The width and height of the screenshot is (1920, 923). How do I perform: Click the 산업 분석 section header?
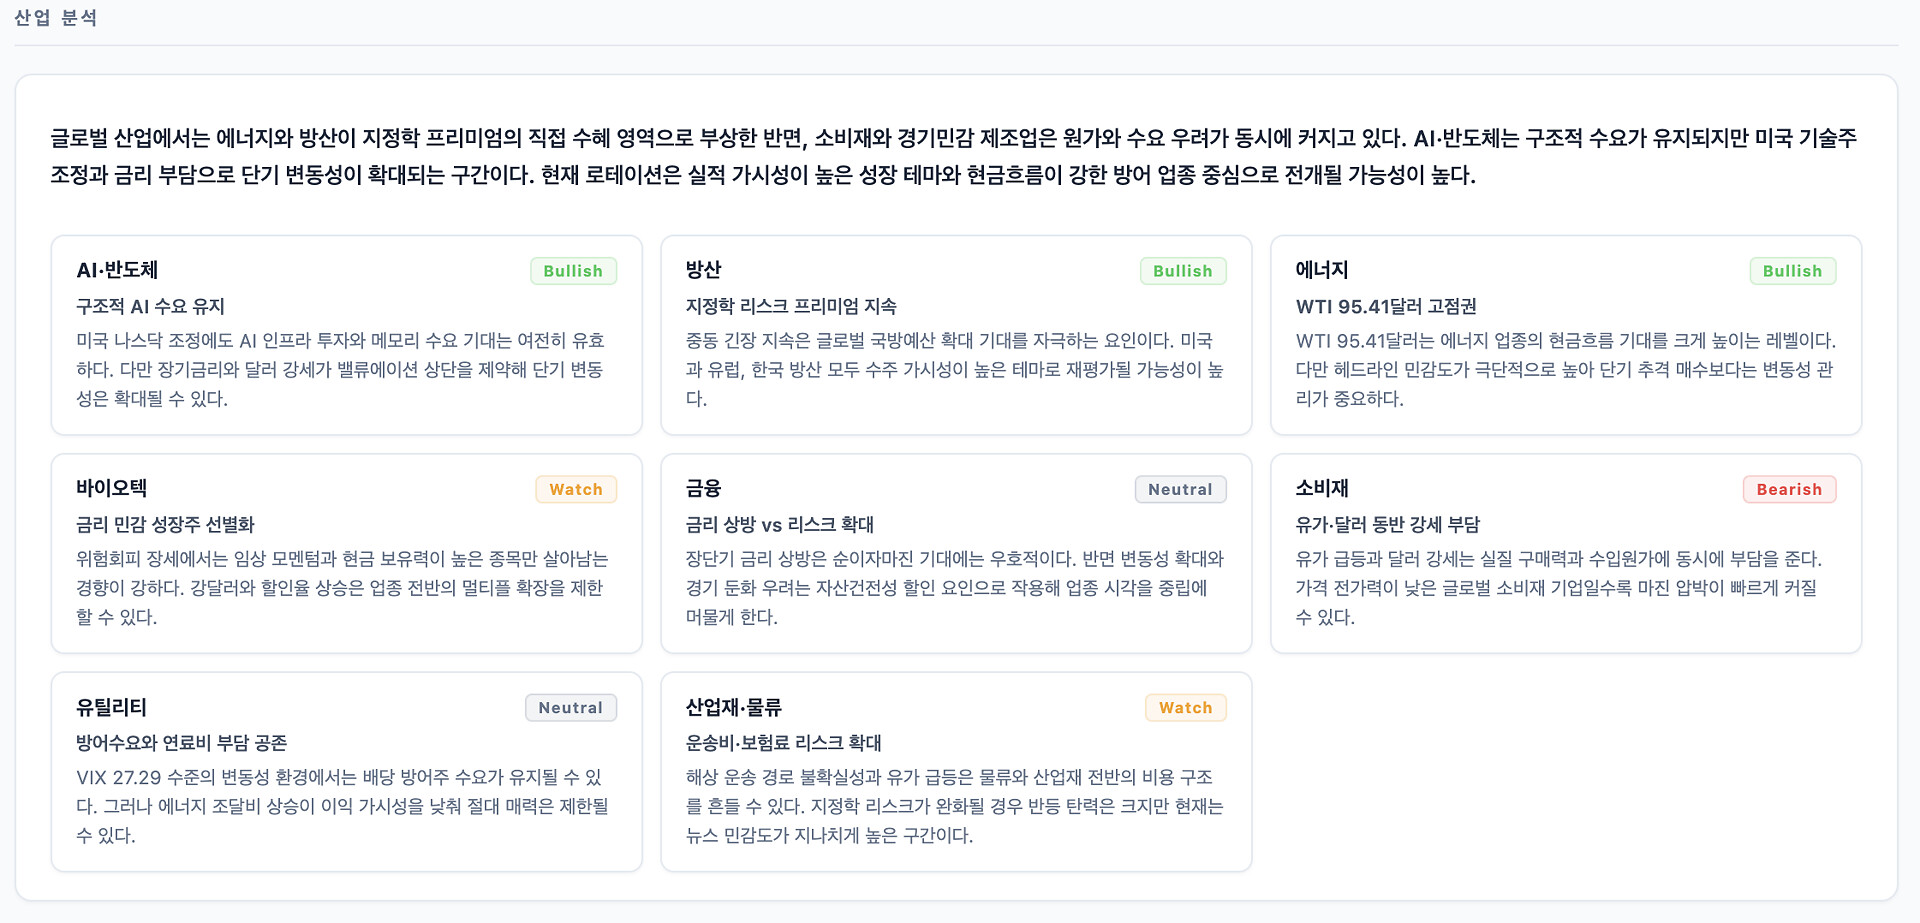(55, 18)
